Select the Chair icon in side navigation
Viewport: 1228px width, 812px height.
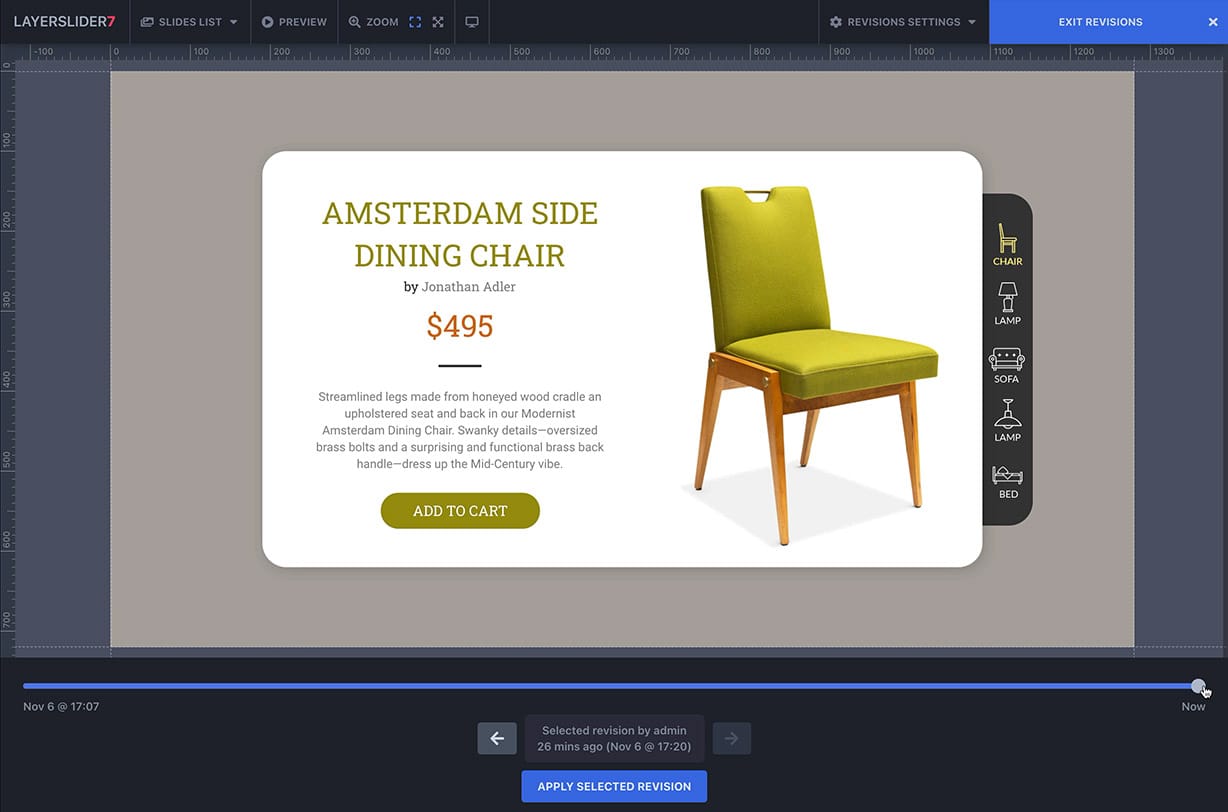(x=1007, y=243)
